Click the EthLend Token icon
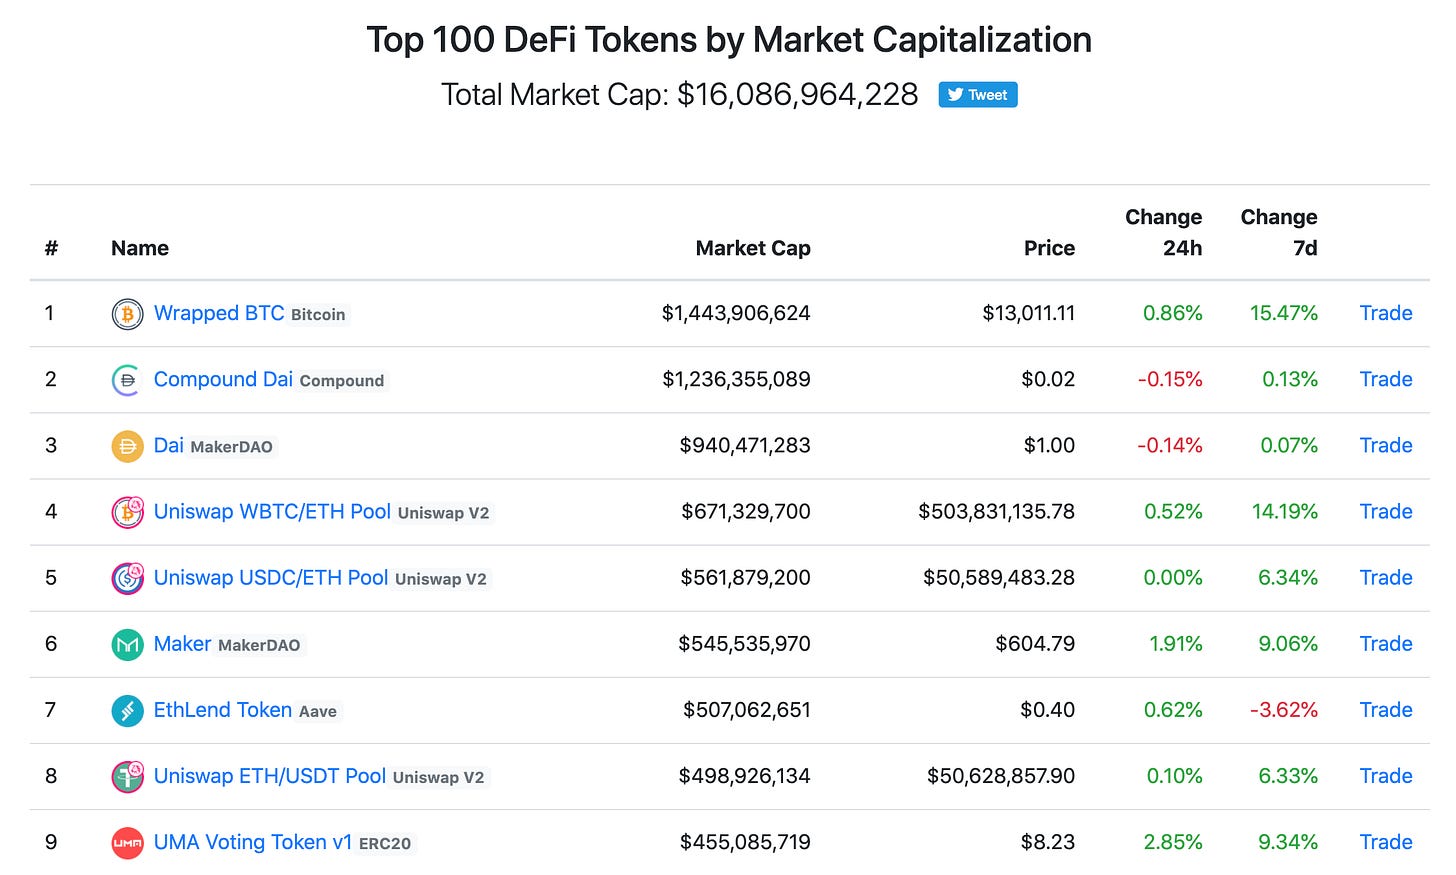 tap(127, 710)
